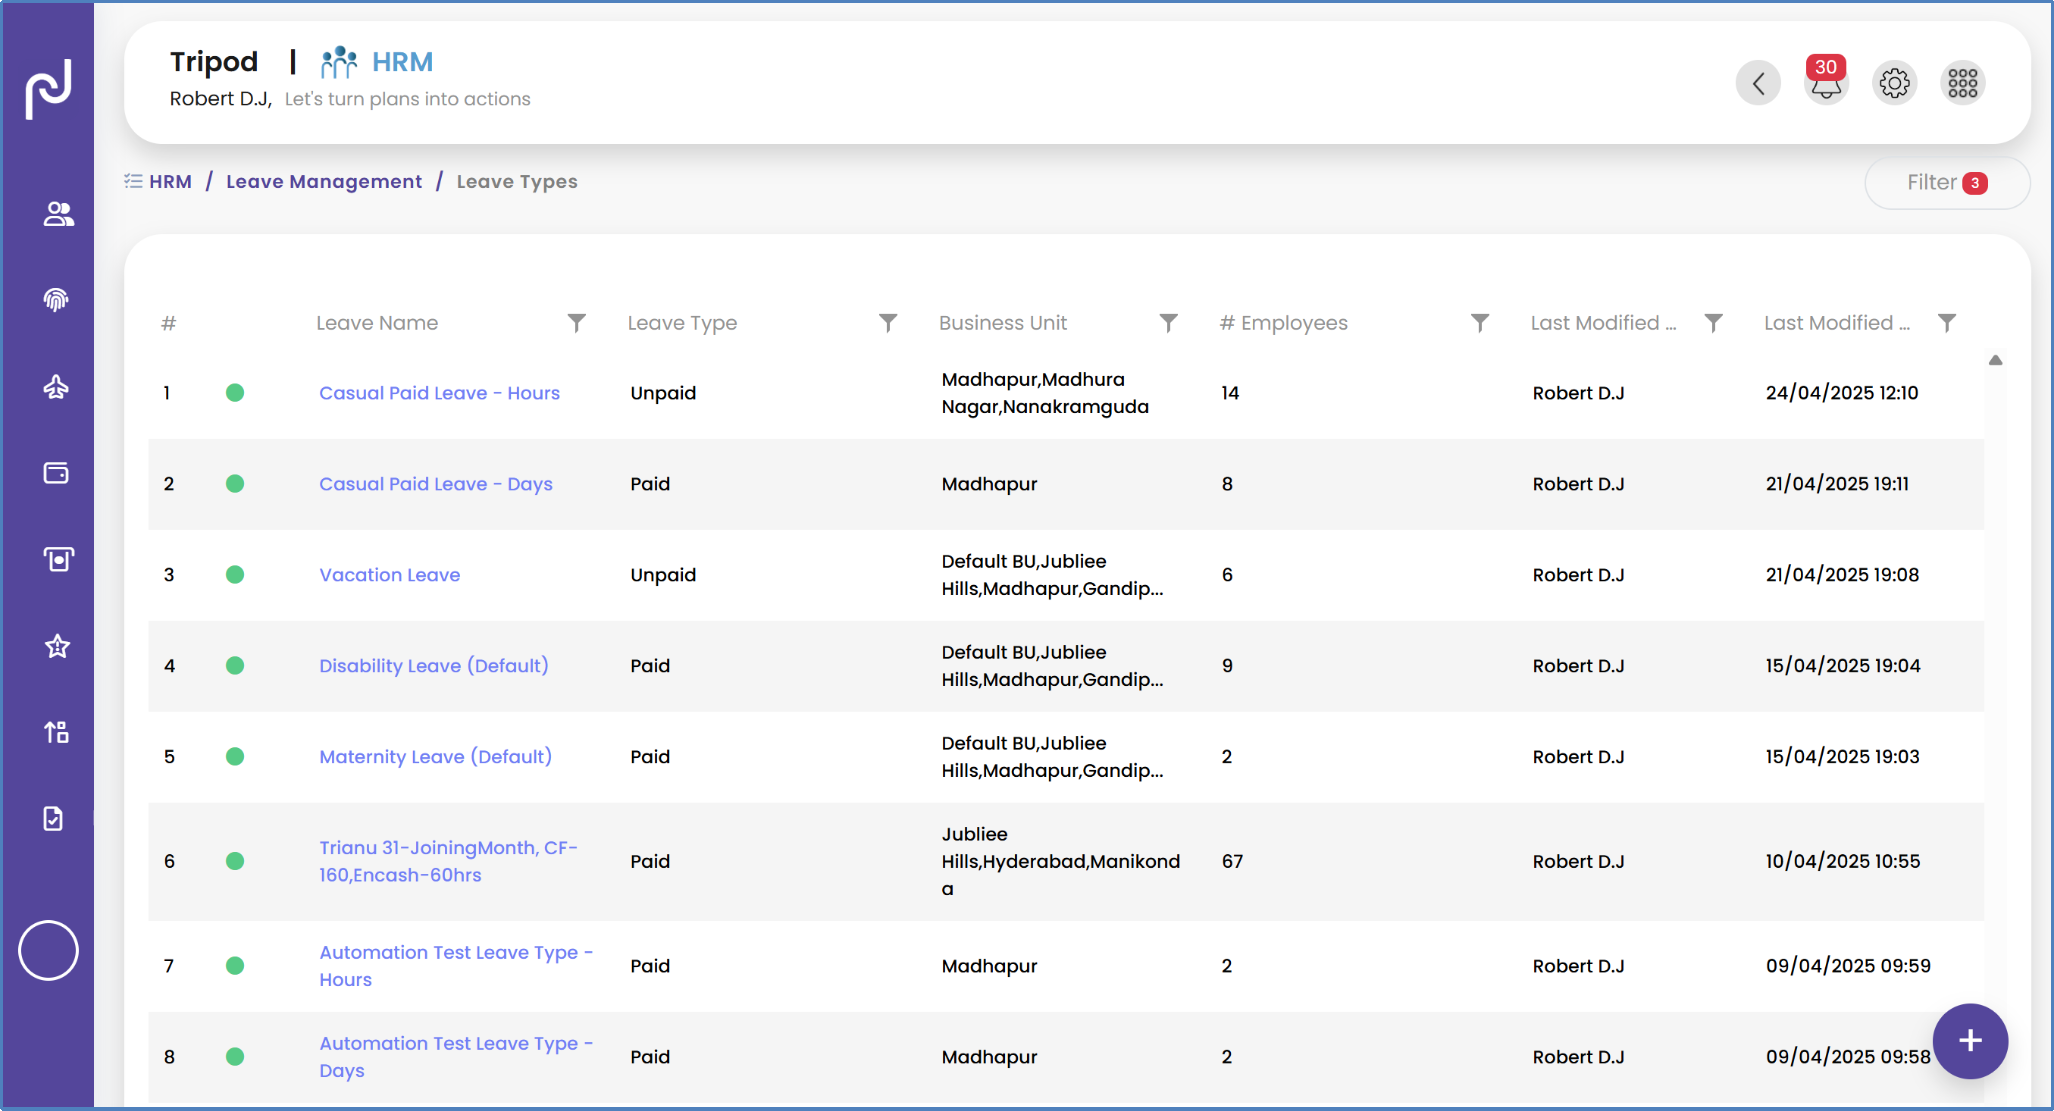Open notifications bell with 30 badge

(x=1826, y=80)
